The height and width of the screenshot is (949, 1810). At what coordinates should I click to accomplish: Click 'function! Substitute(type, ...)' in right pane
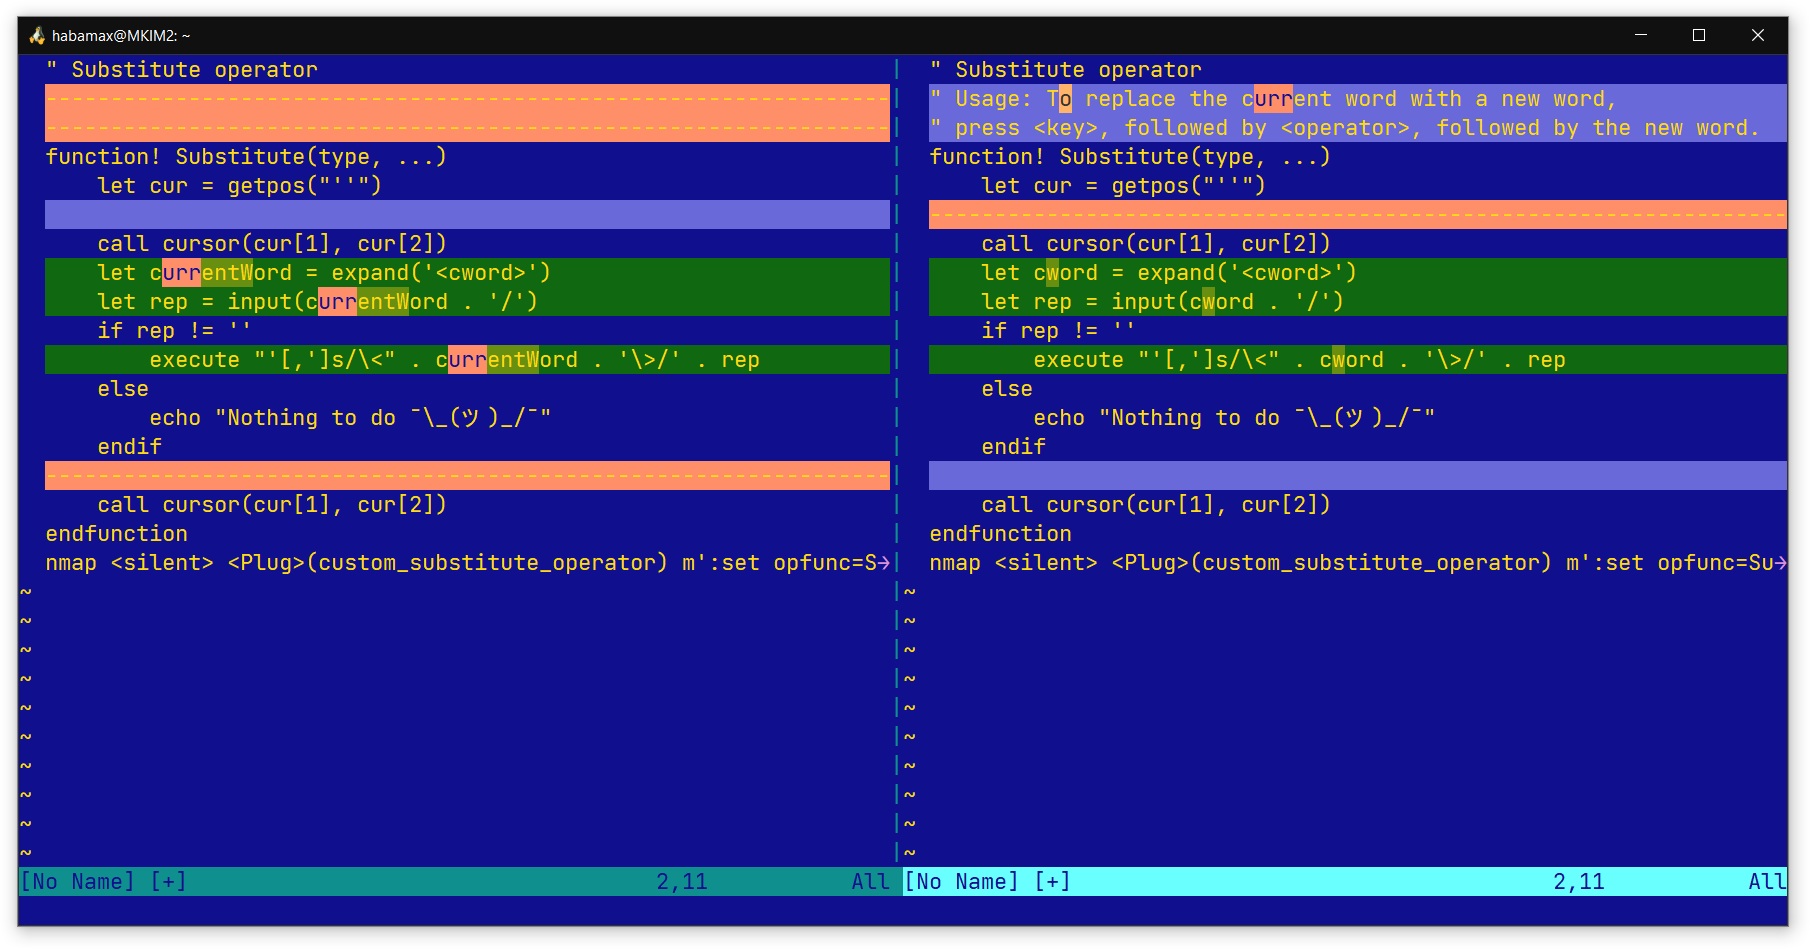(x=1130, y=157)
